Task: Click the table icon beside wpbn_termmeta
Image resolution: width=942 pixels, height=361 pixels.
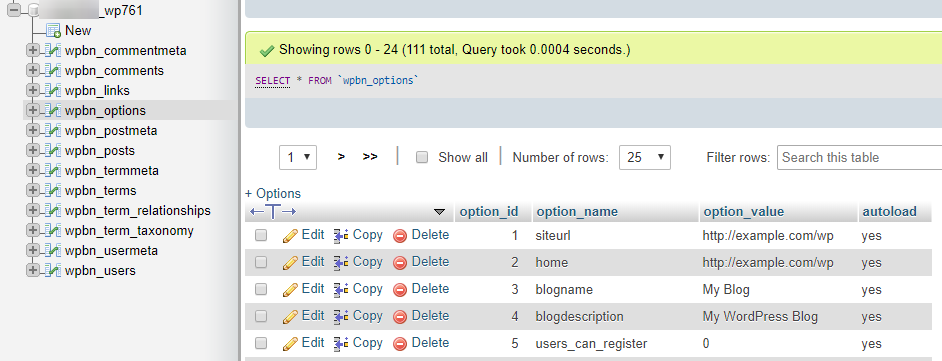Action: (x=53, y=171)
